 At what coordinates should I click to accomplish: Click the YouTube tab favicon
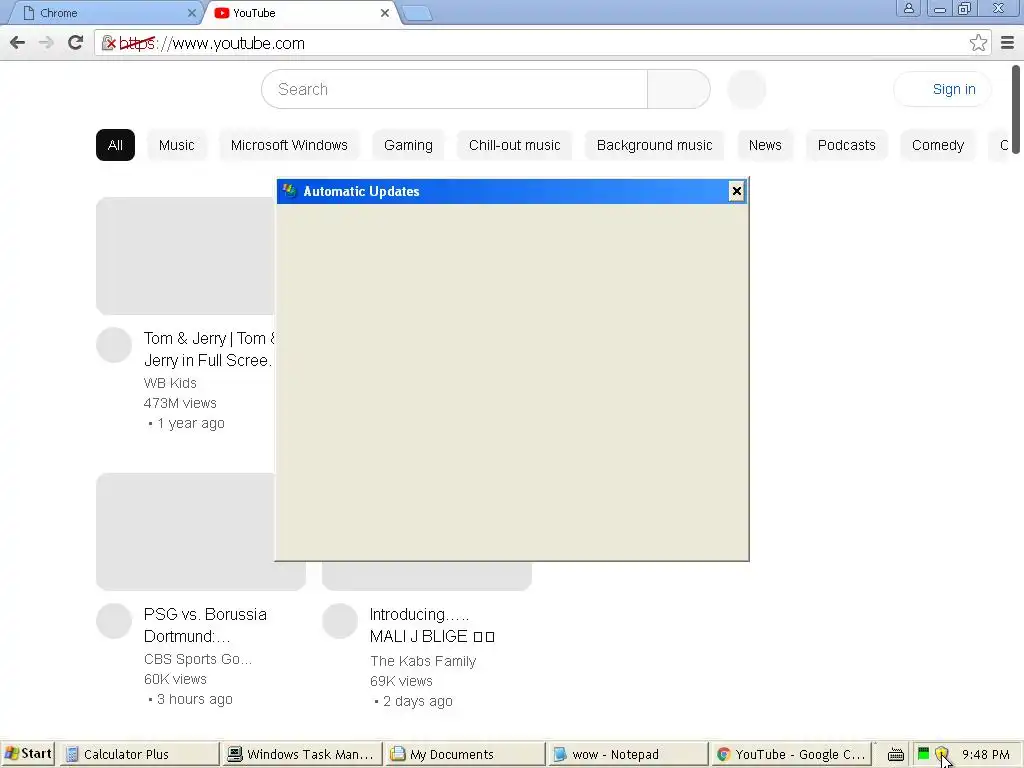point(221,13)
